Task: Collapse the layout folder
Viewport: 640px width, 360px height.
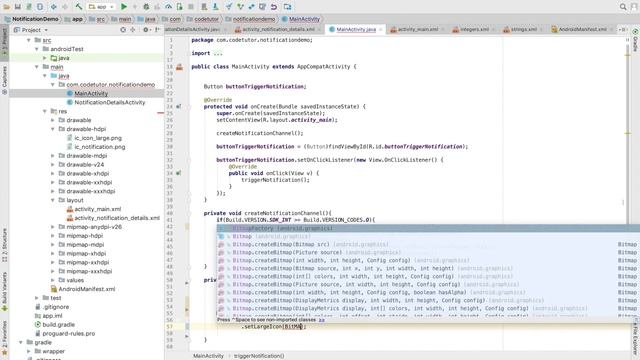Action: point(53,200)
